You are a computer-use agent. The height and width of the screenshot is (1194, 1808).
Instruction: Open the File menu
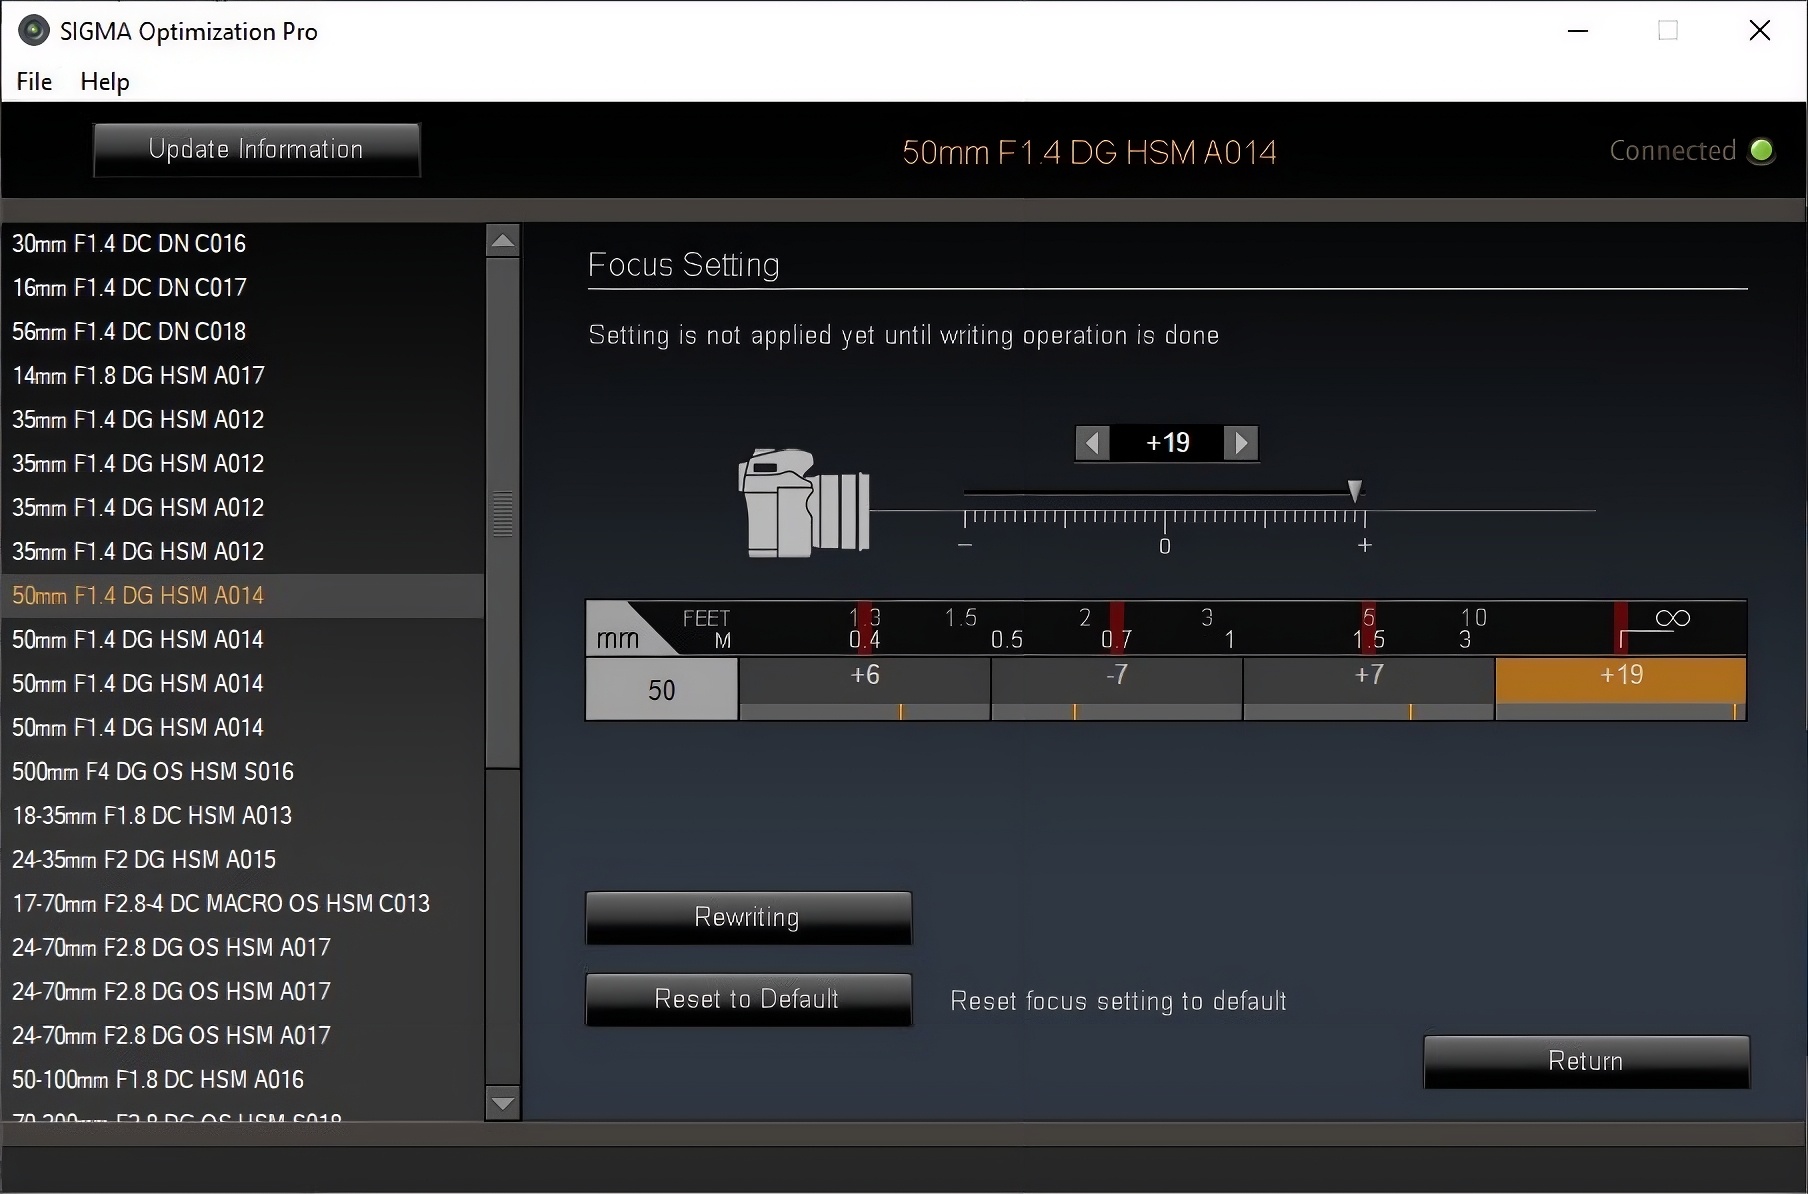34,82
